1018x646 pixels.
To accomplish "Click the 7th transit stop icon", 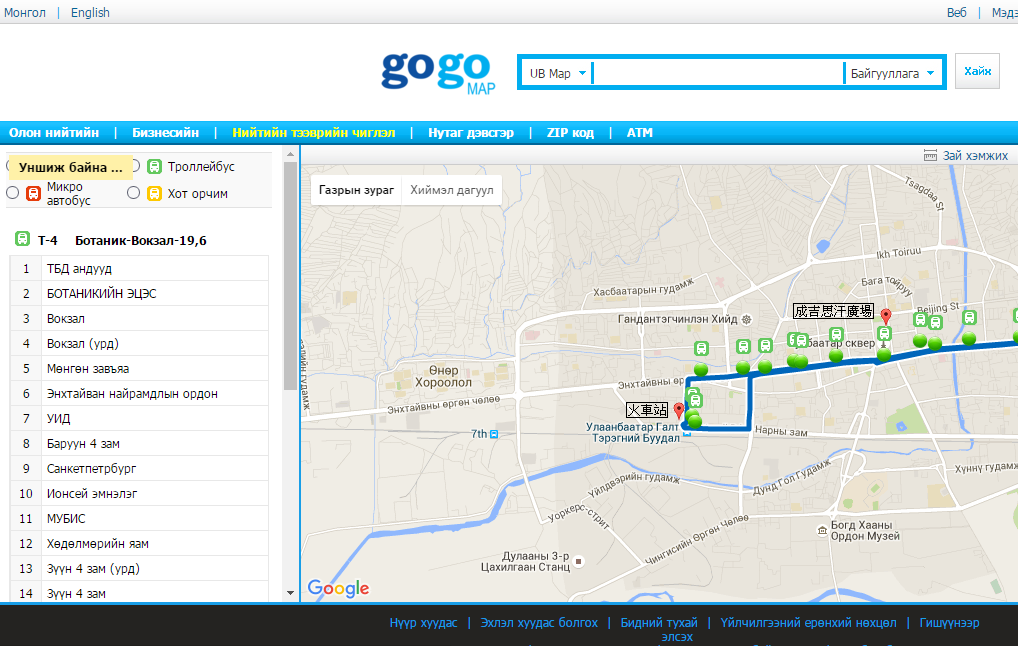I will [494, 434].
